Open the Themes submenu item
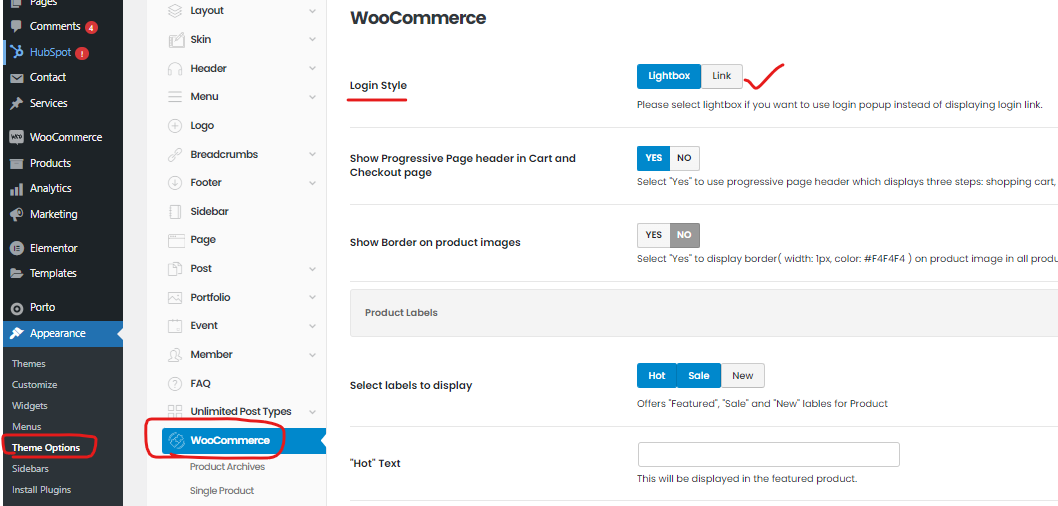This screenshot has height=506, width=1058. [29, 364]
